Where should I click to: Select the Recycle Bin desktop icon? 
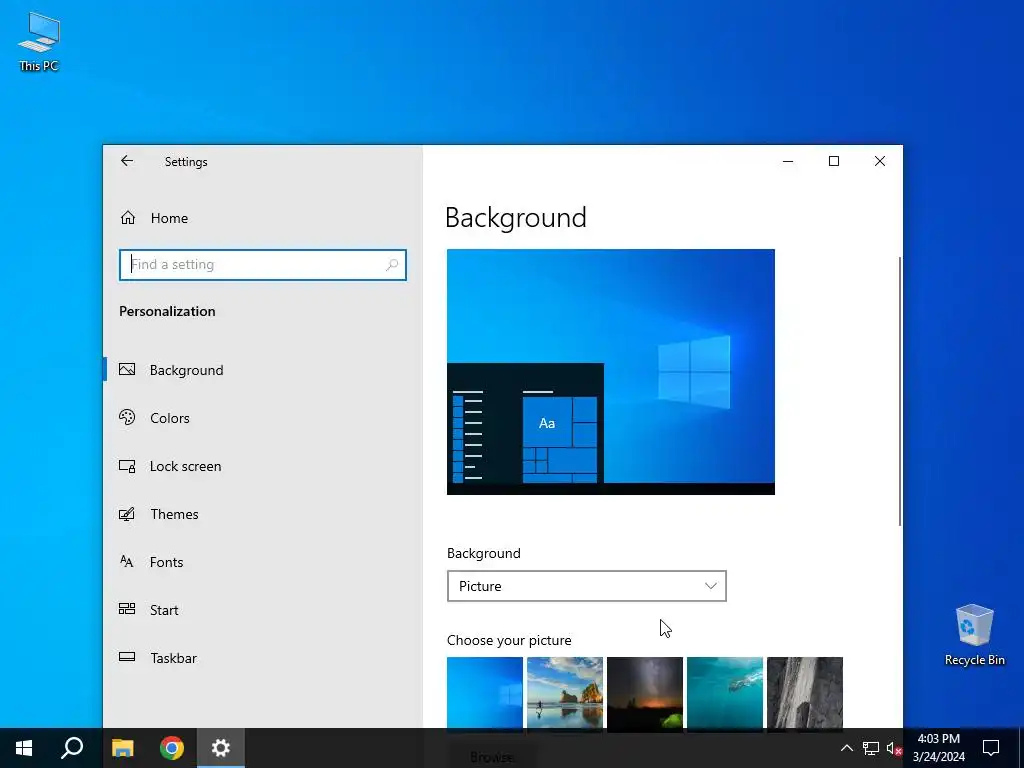[x=974, y=635]
